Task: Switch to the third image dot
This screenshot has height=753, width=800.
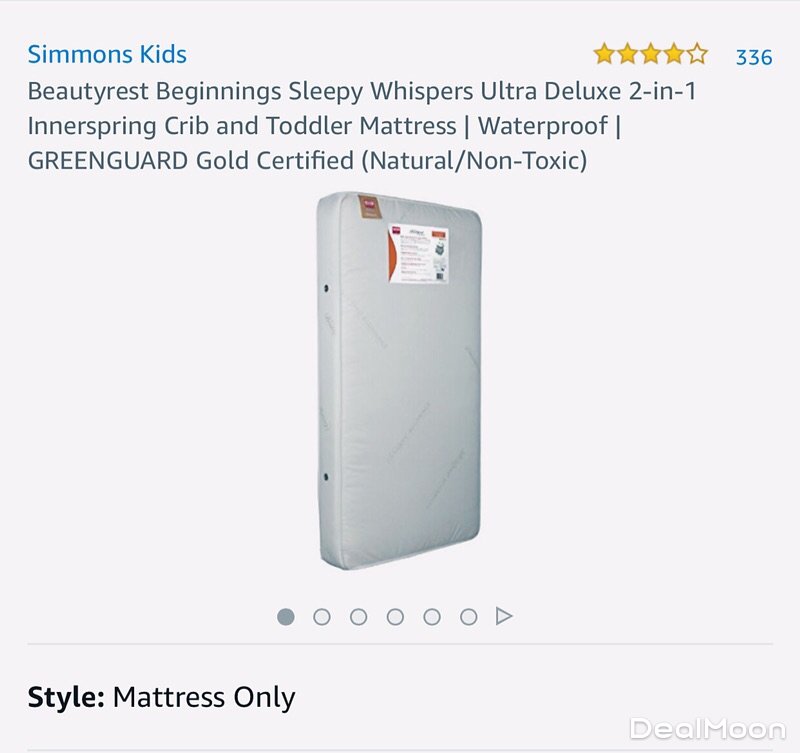Action: point(359,617)
